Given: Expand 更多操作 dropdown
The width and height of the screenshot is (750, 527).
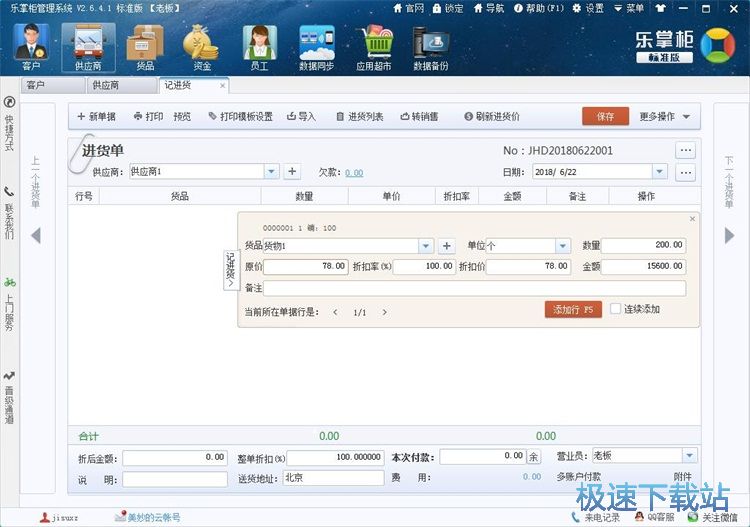Looking at the screenshot, I should [665, 116].
